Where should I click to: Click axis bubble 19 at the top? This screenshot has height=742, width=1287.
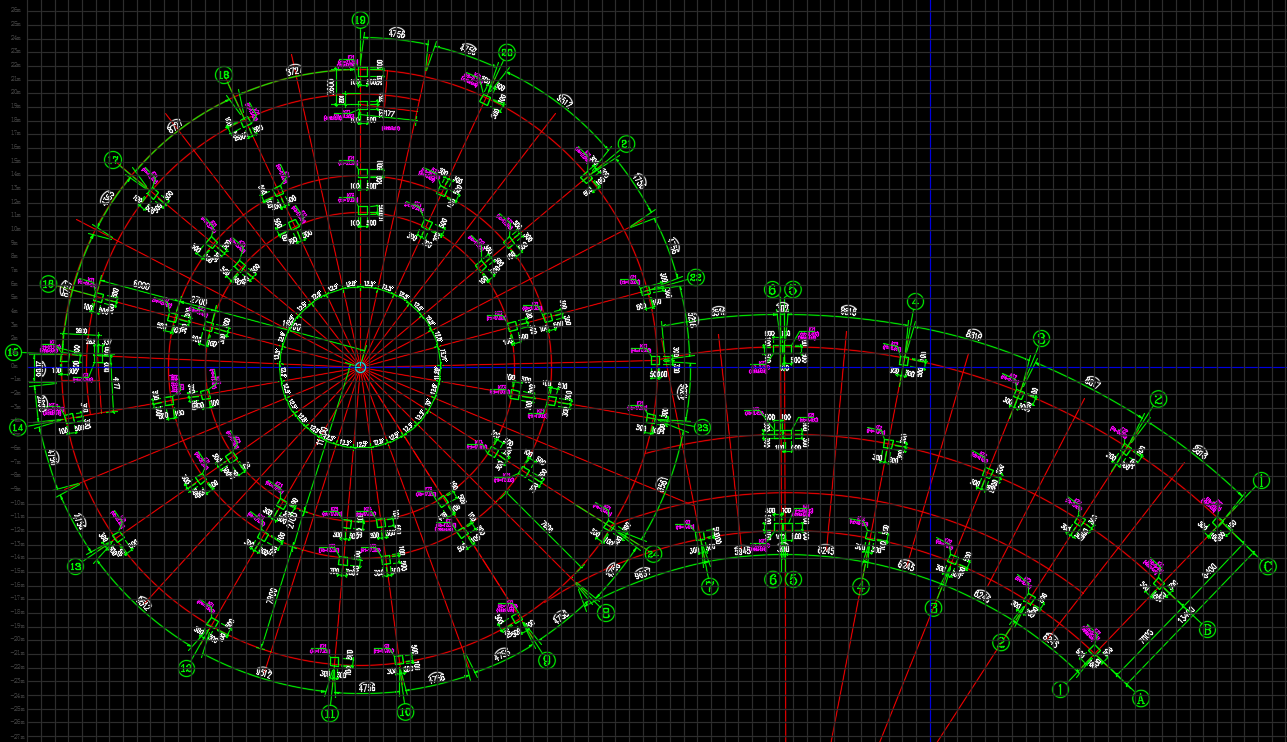click(360, 20)
